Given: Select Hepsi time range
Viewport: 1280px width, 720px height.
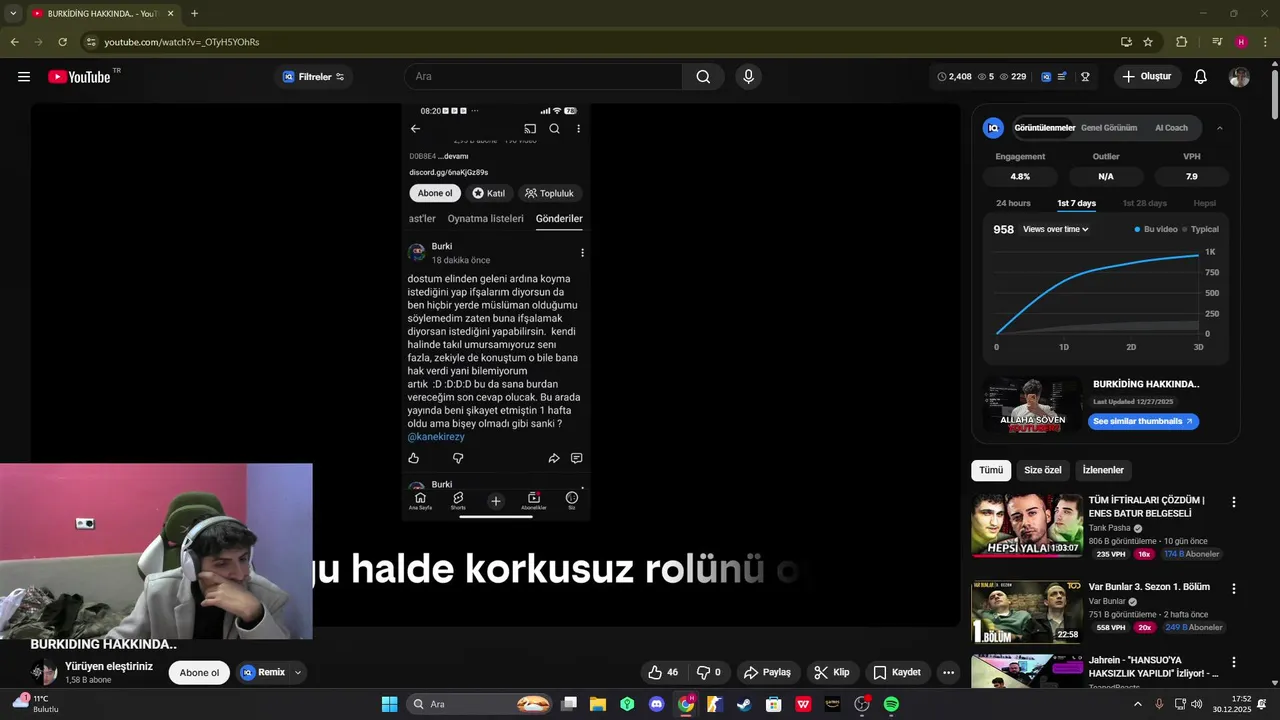Looking at the screenshot, I should [x=1204, y=203].
